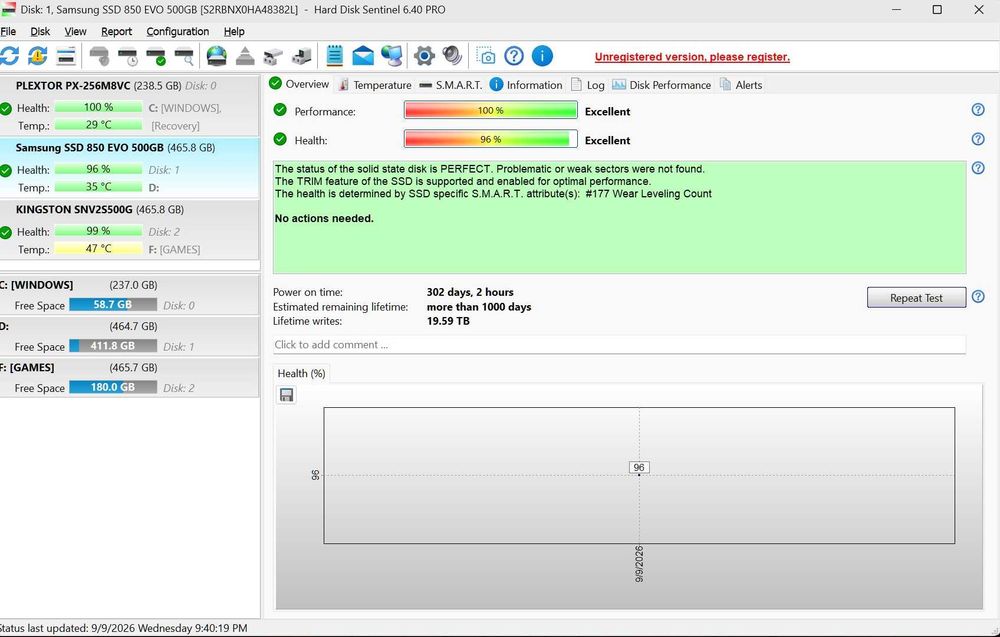Click the C: free space 58.7 GB bar
Screen dimensions: 1000x637
point(113,305)
